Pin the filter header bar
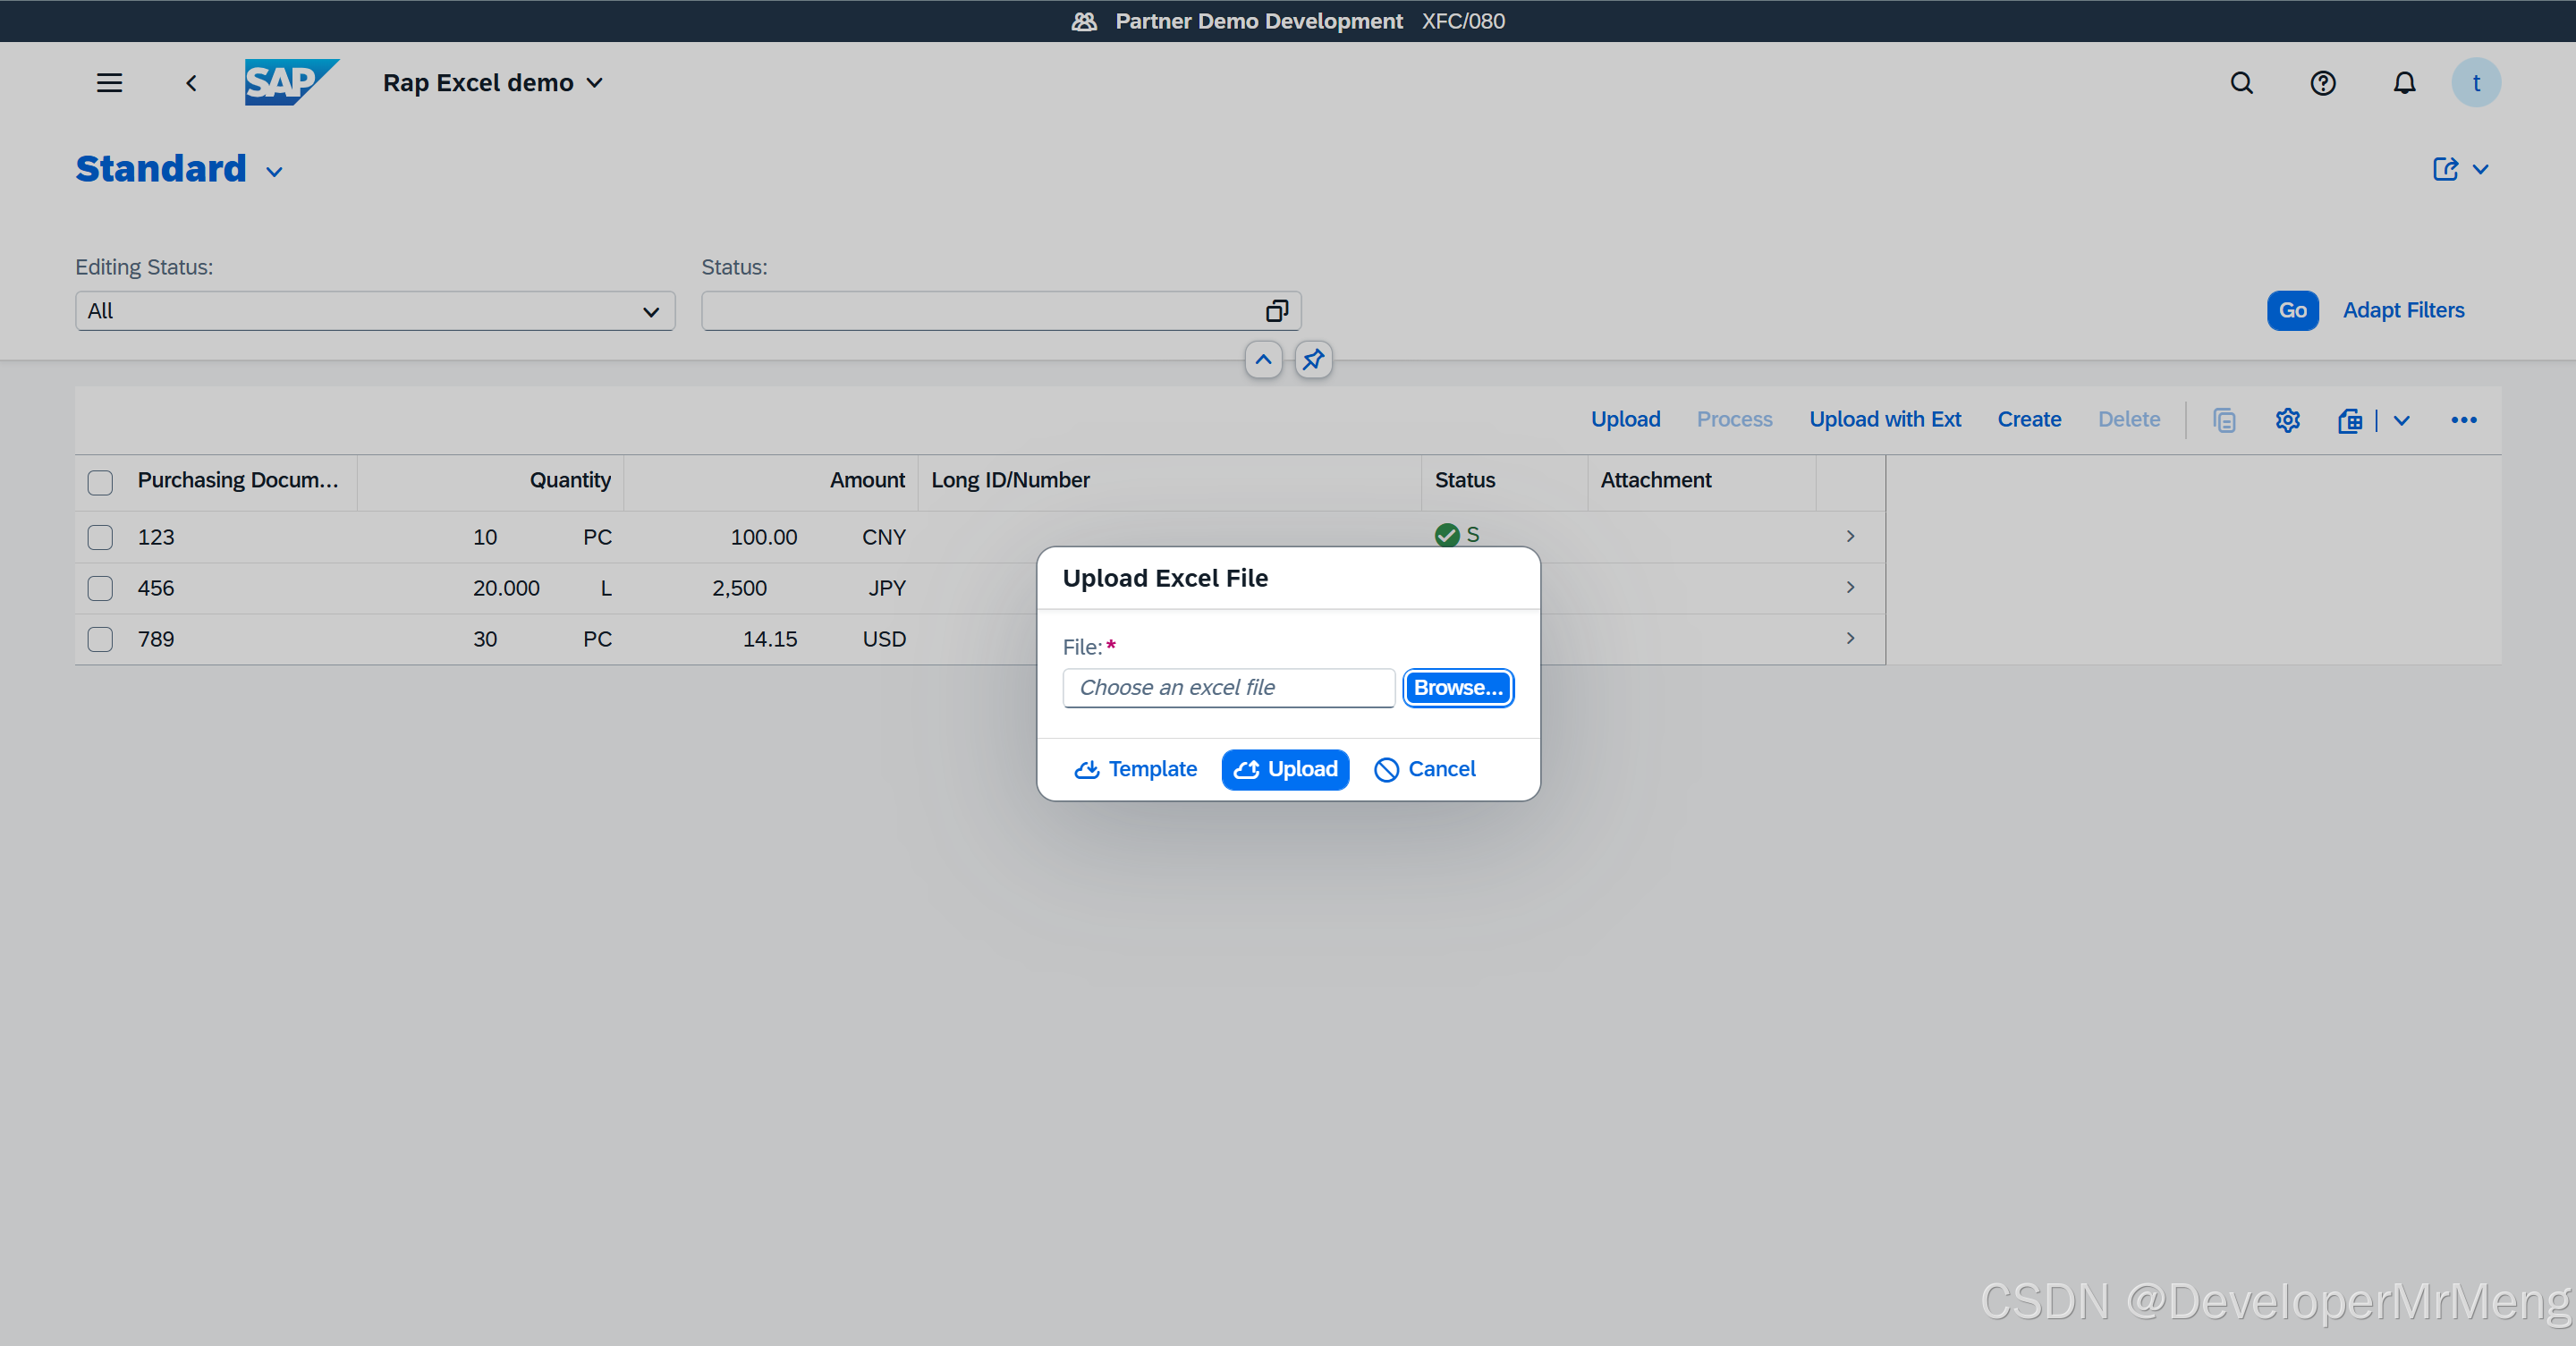 (1313, 359)
